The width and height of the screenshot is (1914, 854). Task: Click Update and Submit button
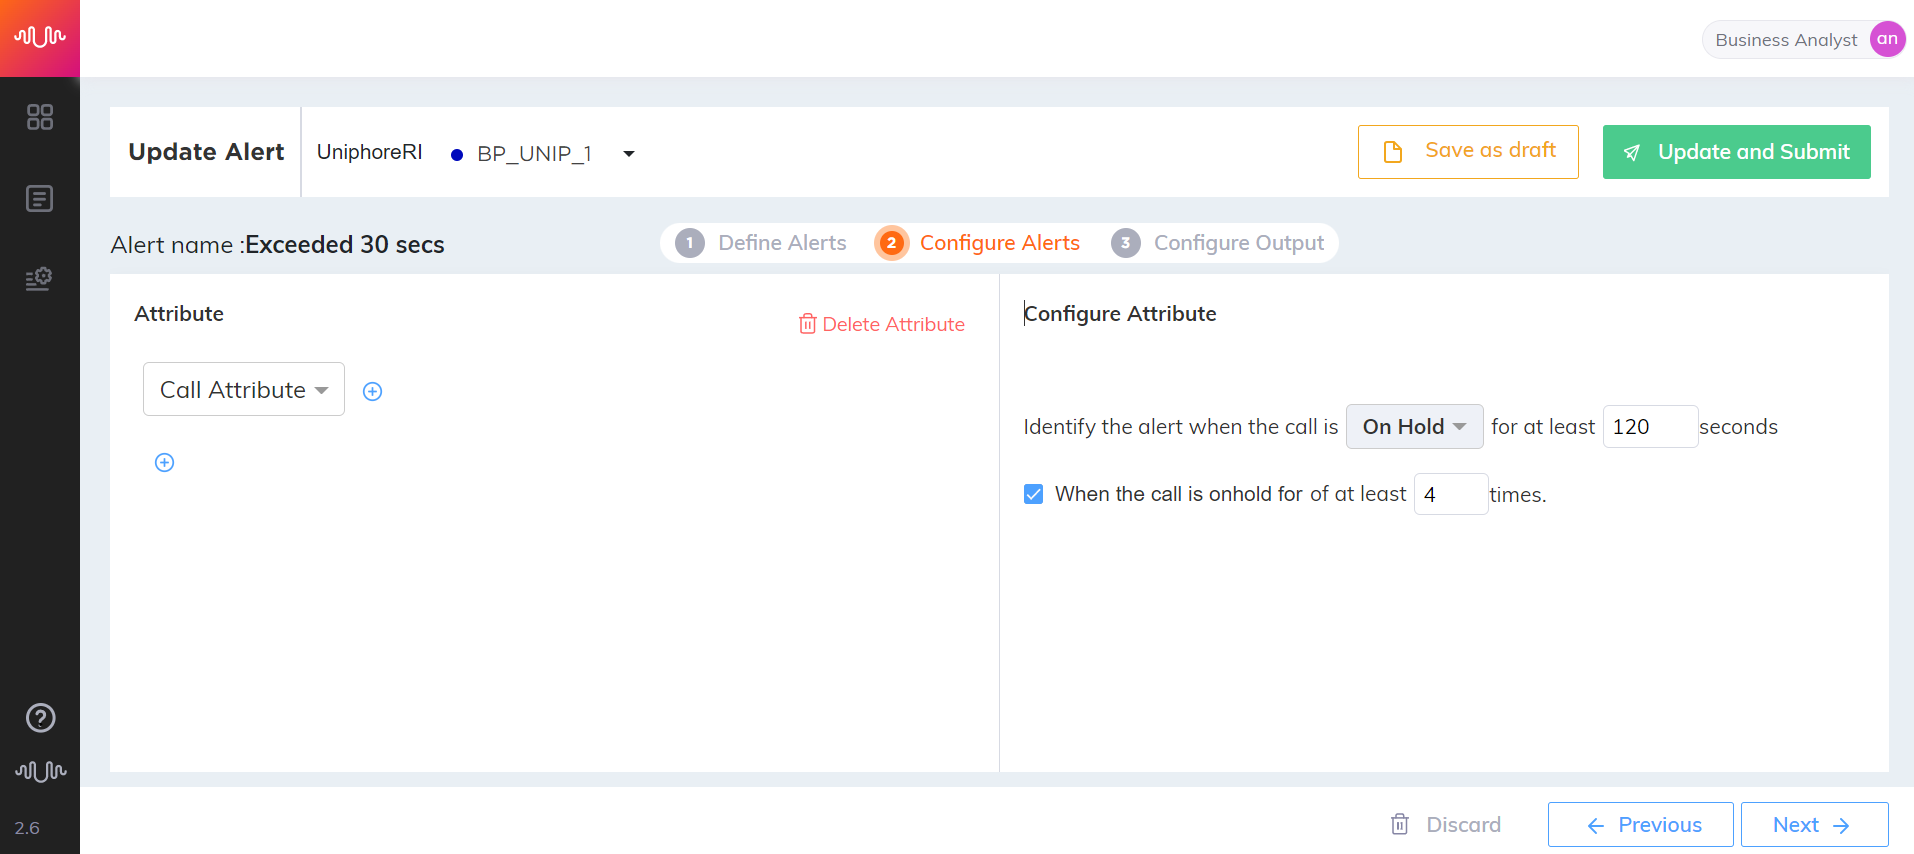(1737, 152)
